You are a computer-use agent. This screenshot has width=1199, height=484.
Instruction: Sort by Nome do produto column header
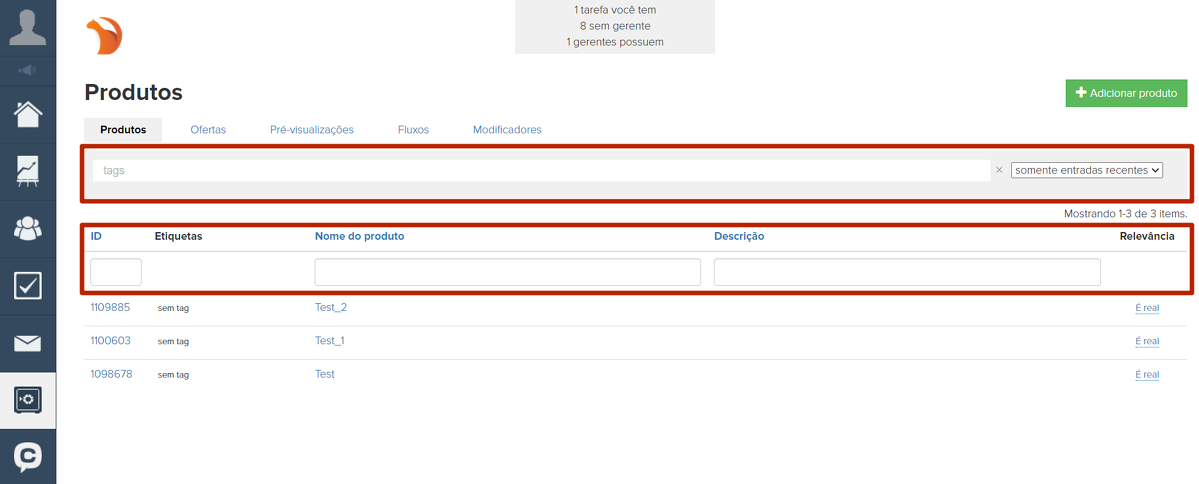click(x=359, y=236)
